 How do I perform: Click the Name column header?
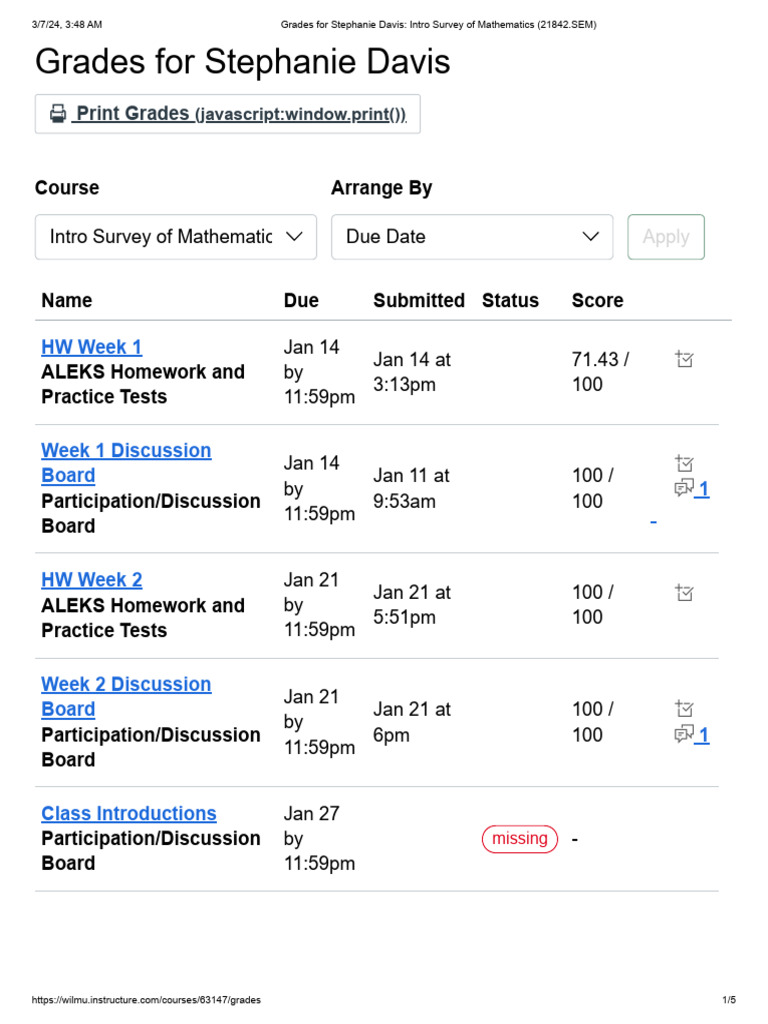point(67,300)
